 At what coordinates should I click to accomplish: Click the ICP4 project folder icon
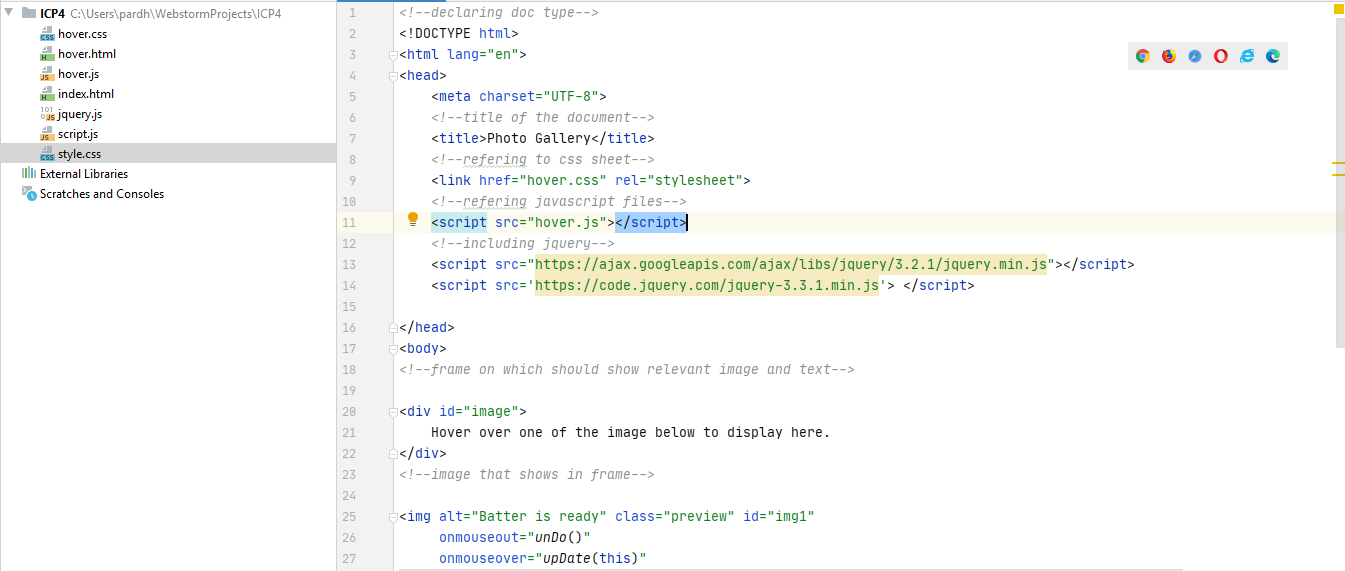[x=28, y=13]
